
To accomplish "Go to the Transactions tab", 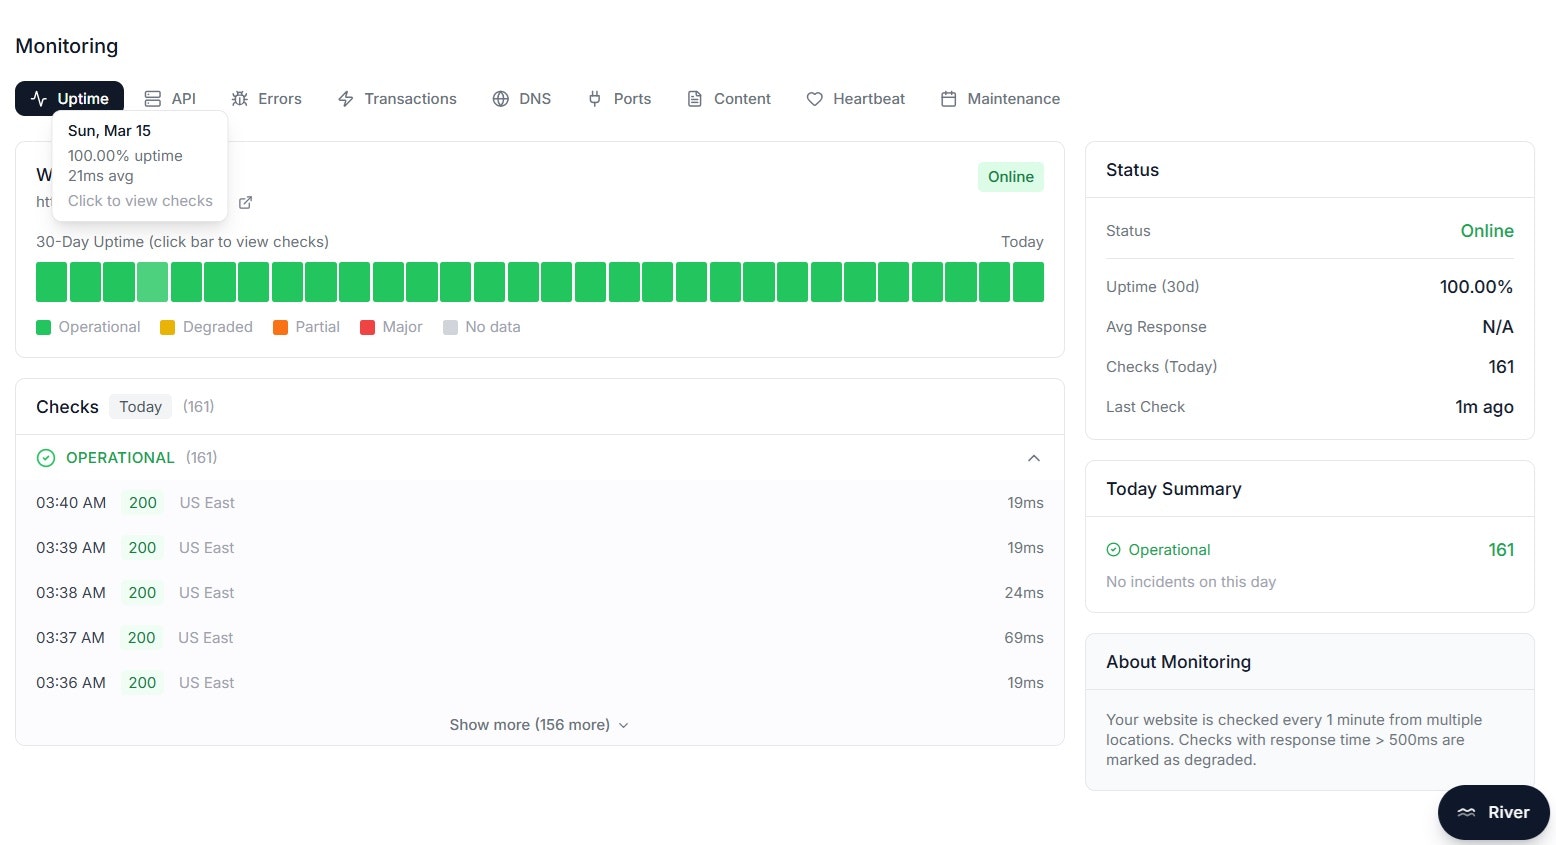I will click(397, 98).
